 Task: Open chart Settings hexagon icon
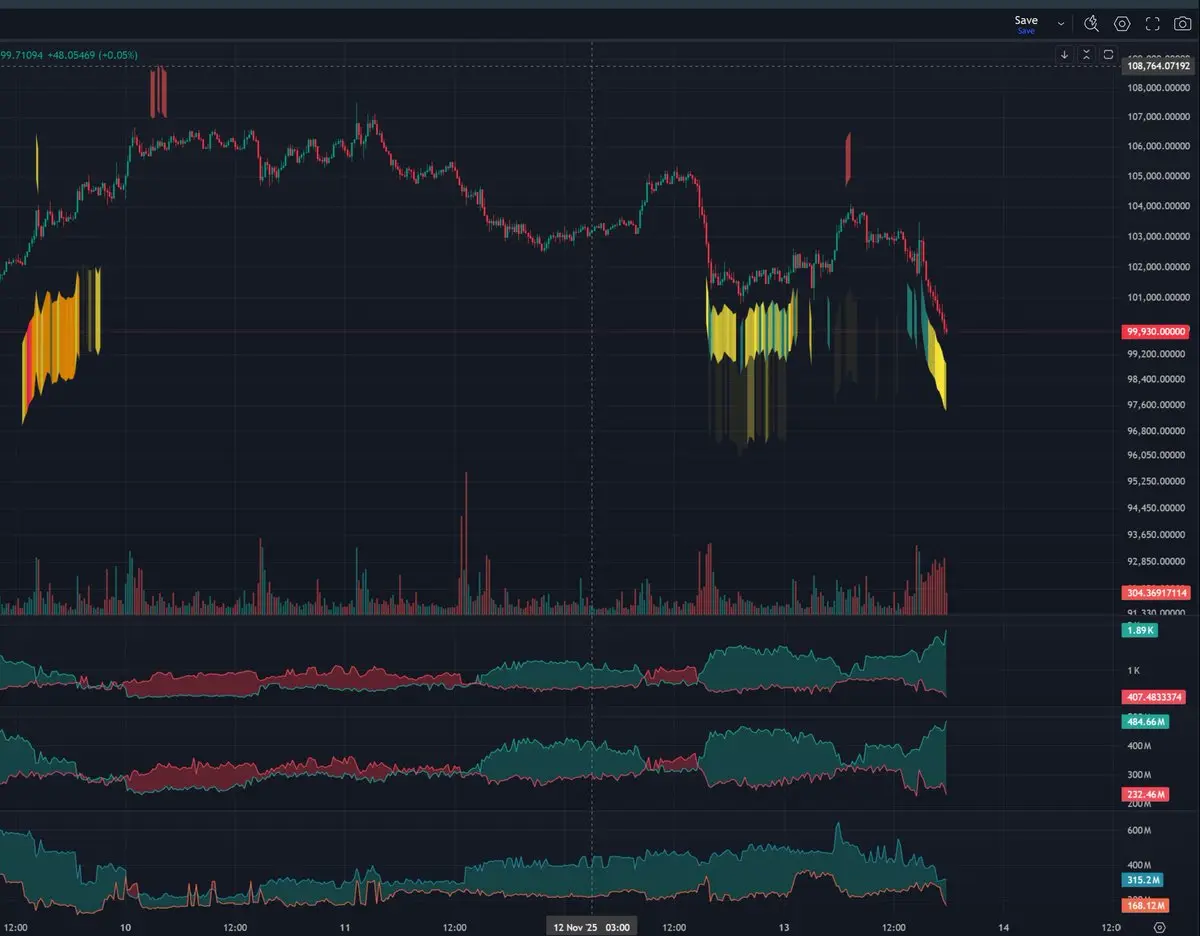point(1122,24)
